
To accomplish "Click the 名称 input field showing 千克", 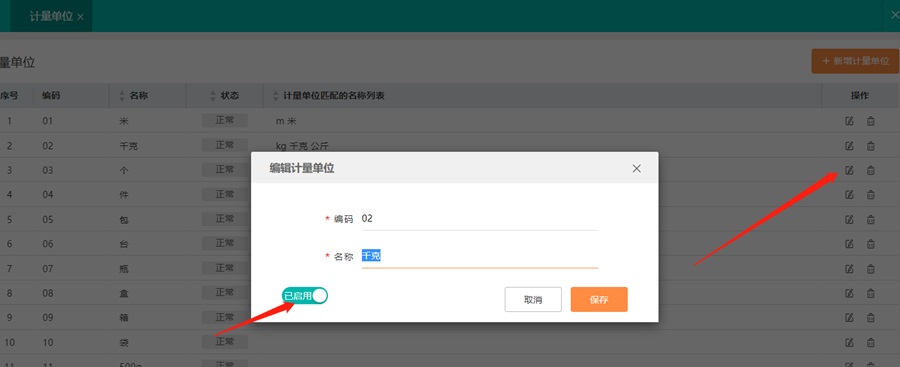I will click(x=480, y=256).
